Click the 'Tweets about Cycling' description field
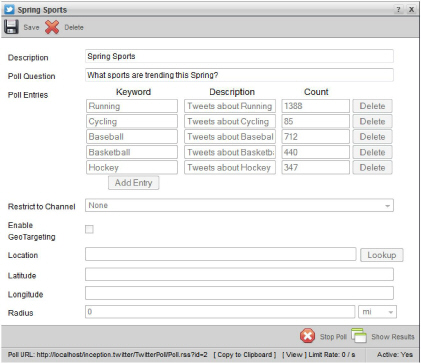Image resolution: width=421 pixels, height=363 pixels. tap(230, 121)
